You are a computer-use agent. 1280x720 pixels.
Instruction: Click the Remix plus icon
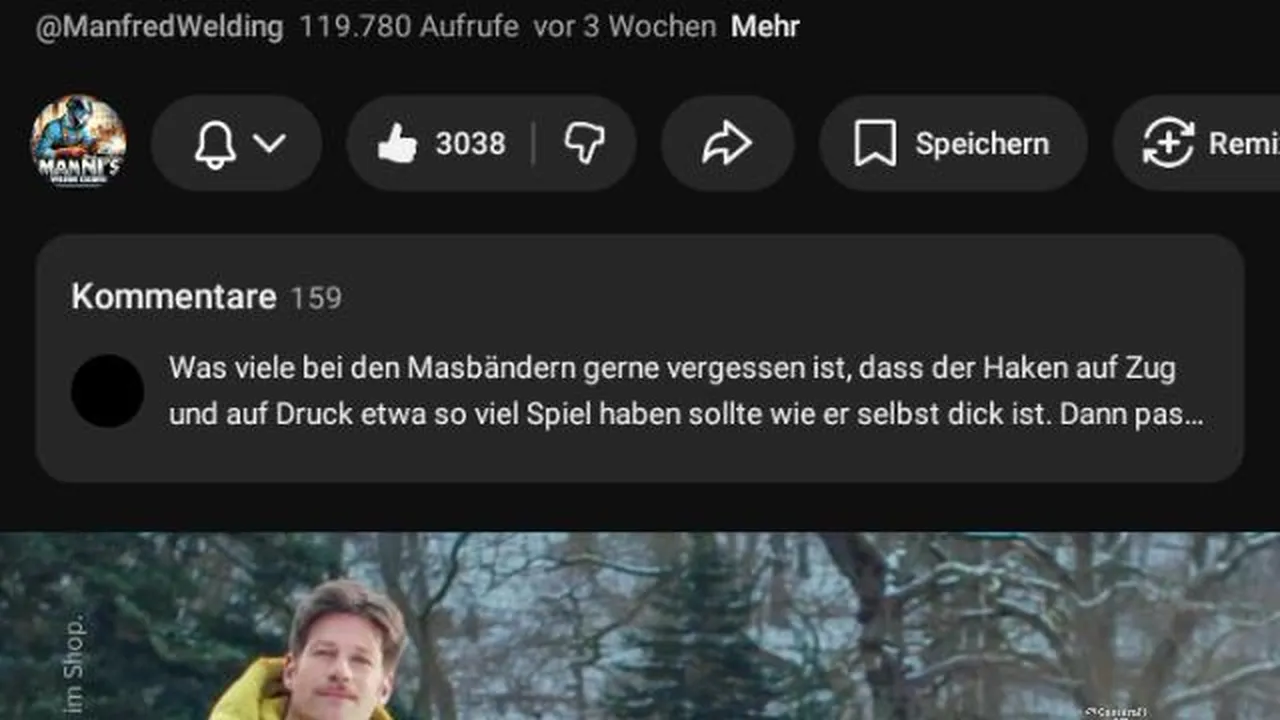(x=1168, y=143)
